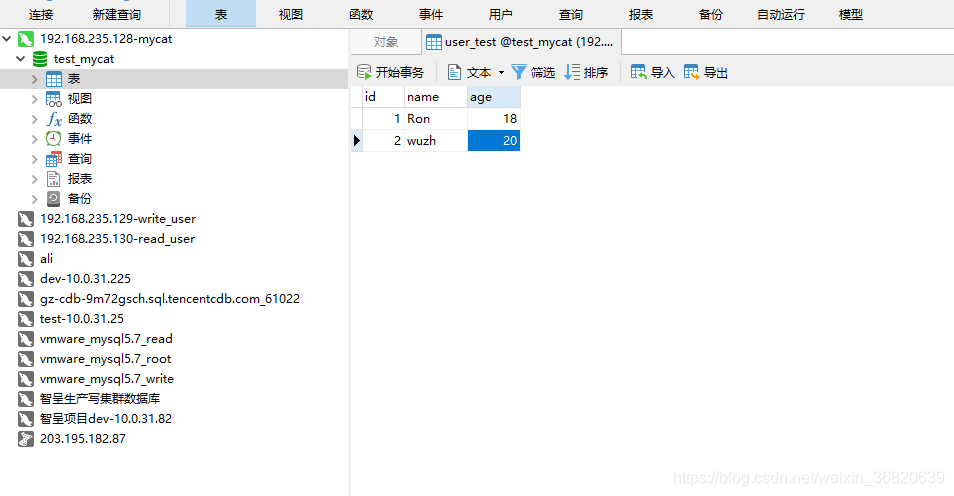This screenshot has height=496, width=954.
Task: Expand the 报表 tree node
Action: click(x=35, y=179)
